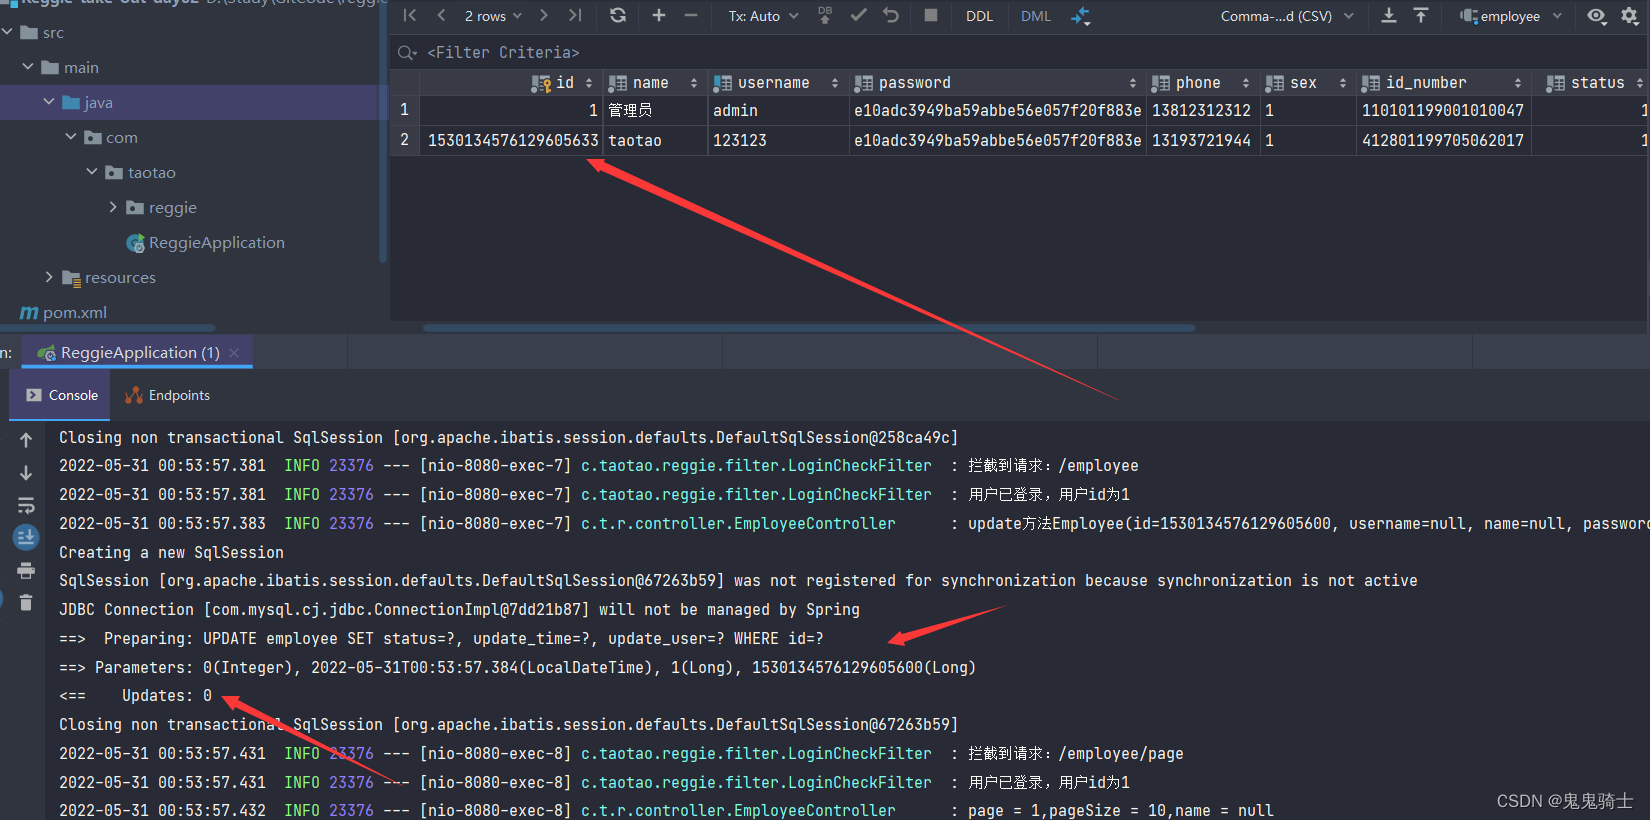Screen dimensions: 1650x820
Task: Select the taotao name cell
Action: [x=654, y=141]
